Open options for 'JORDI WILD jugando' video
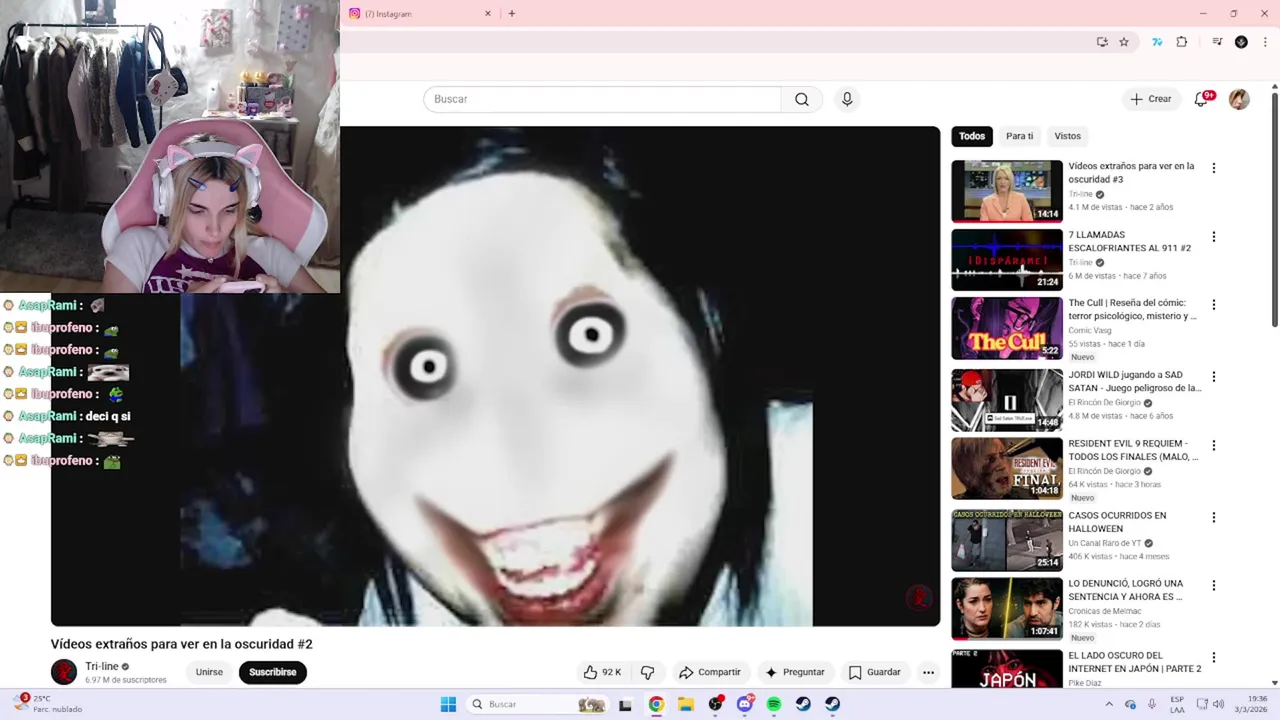 [1214, 377]
